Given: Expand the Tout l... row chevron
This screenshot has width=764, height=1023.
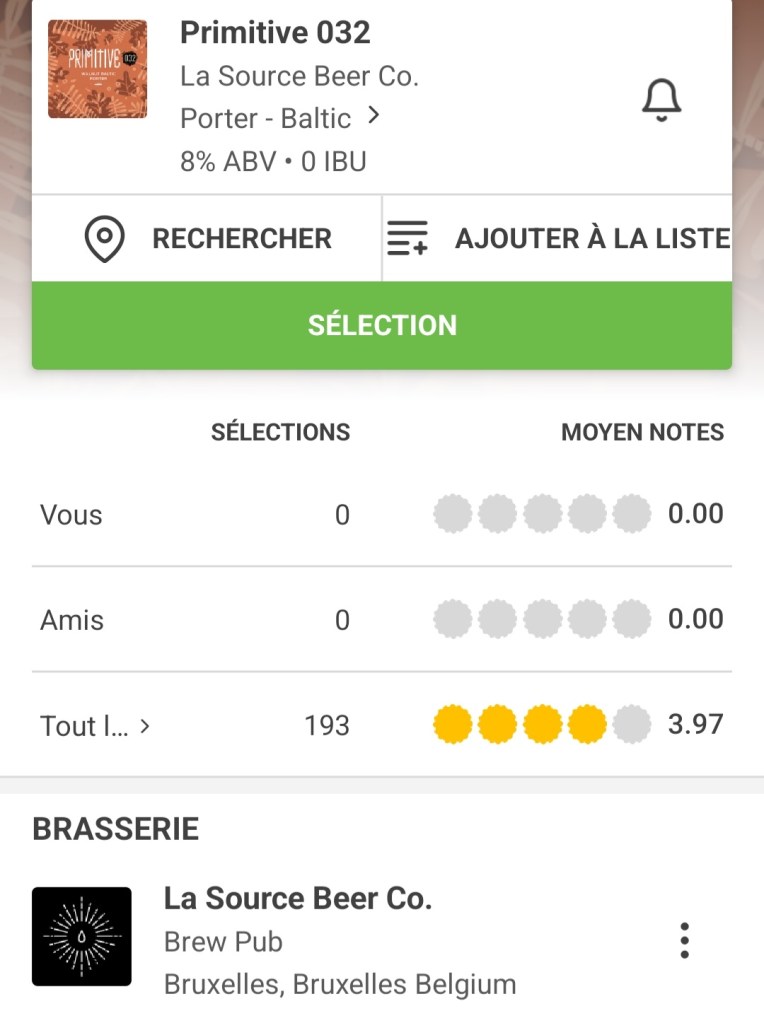Looking at the screenshot, I should (145, 726).
